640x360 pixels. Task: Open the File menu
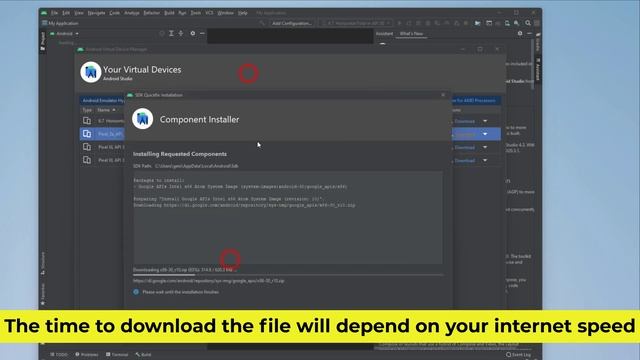(x=54, y=13)
